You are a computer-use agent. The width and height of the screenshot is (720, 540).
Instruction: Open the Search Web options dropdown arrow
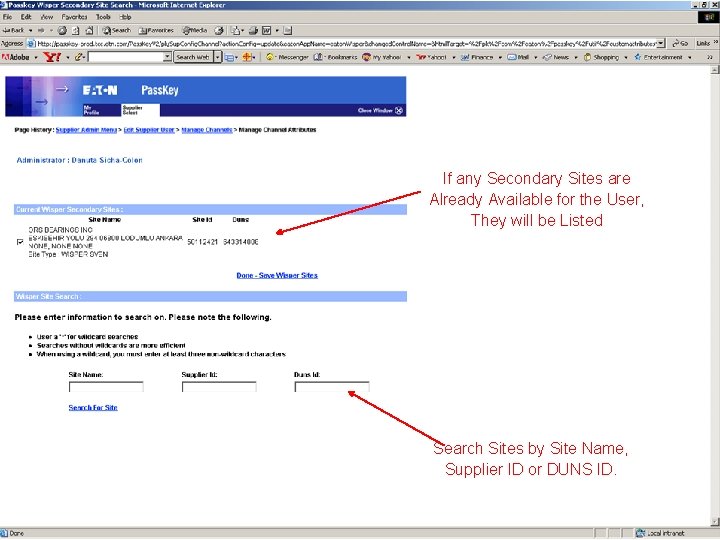(x=217, y=57)
